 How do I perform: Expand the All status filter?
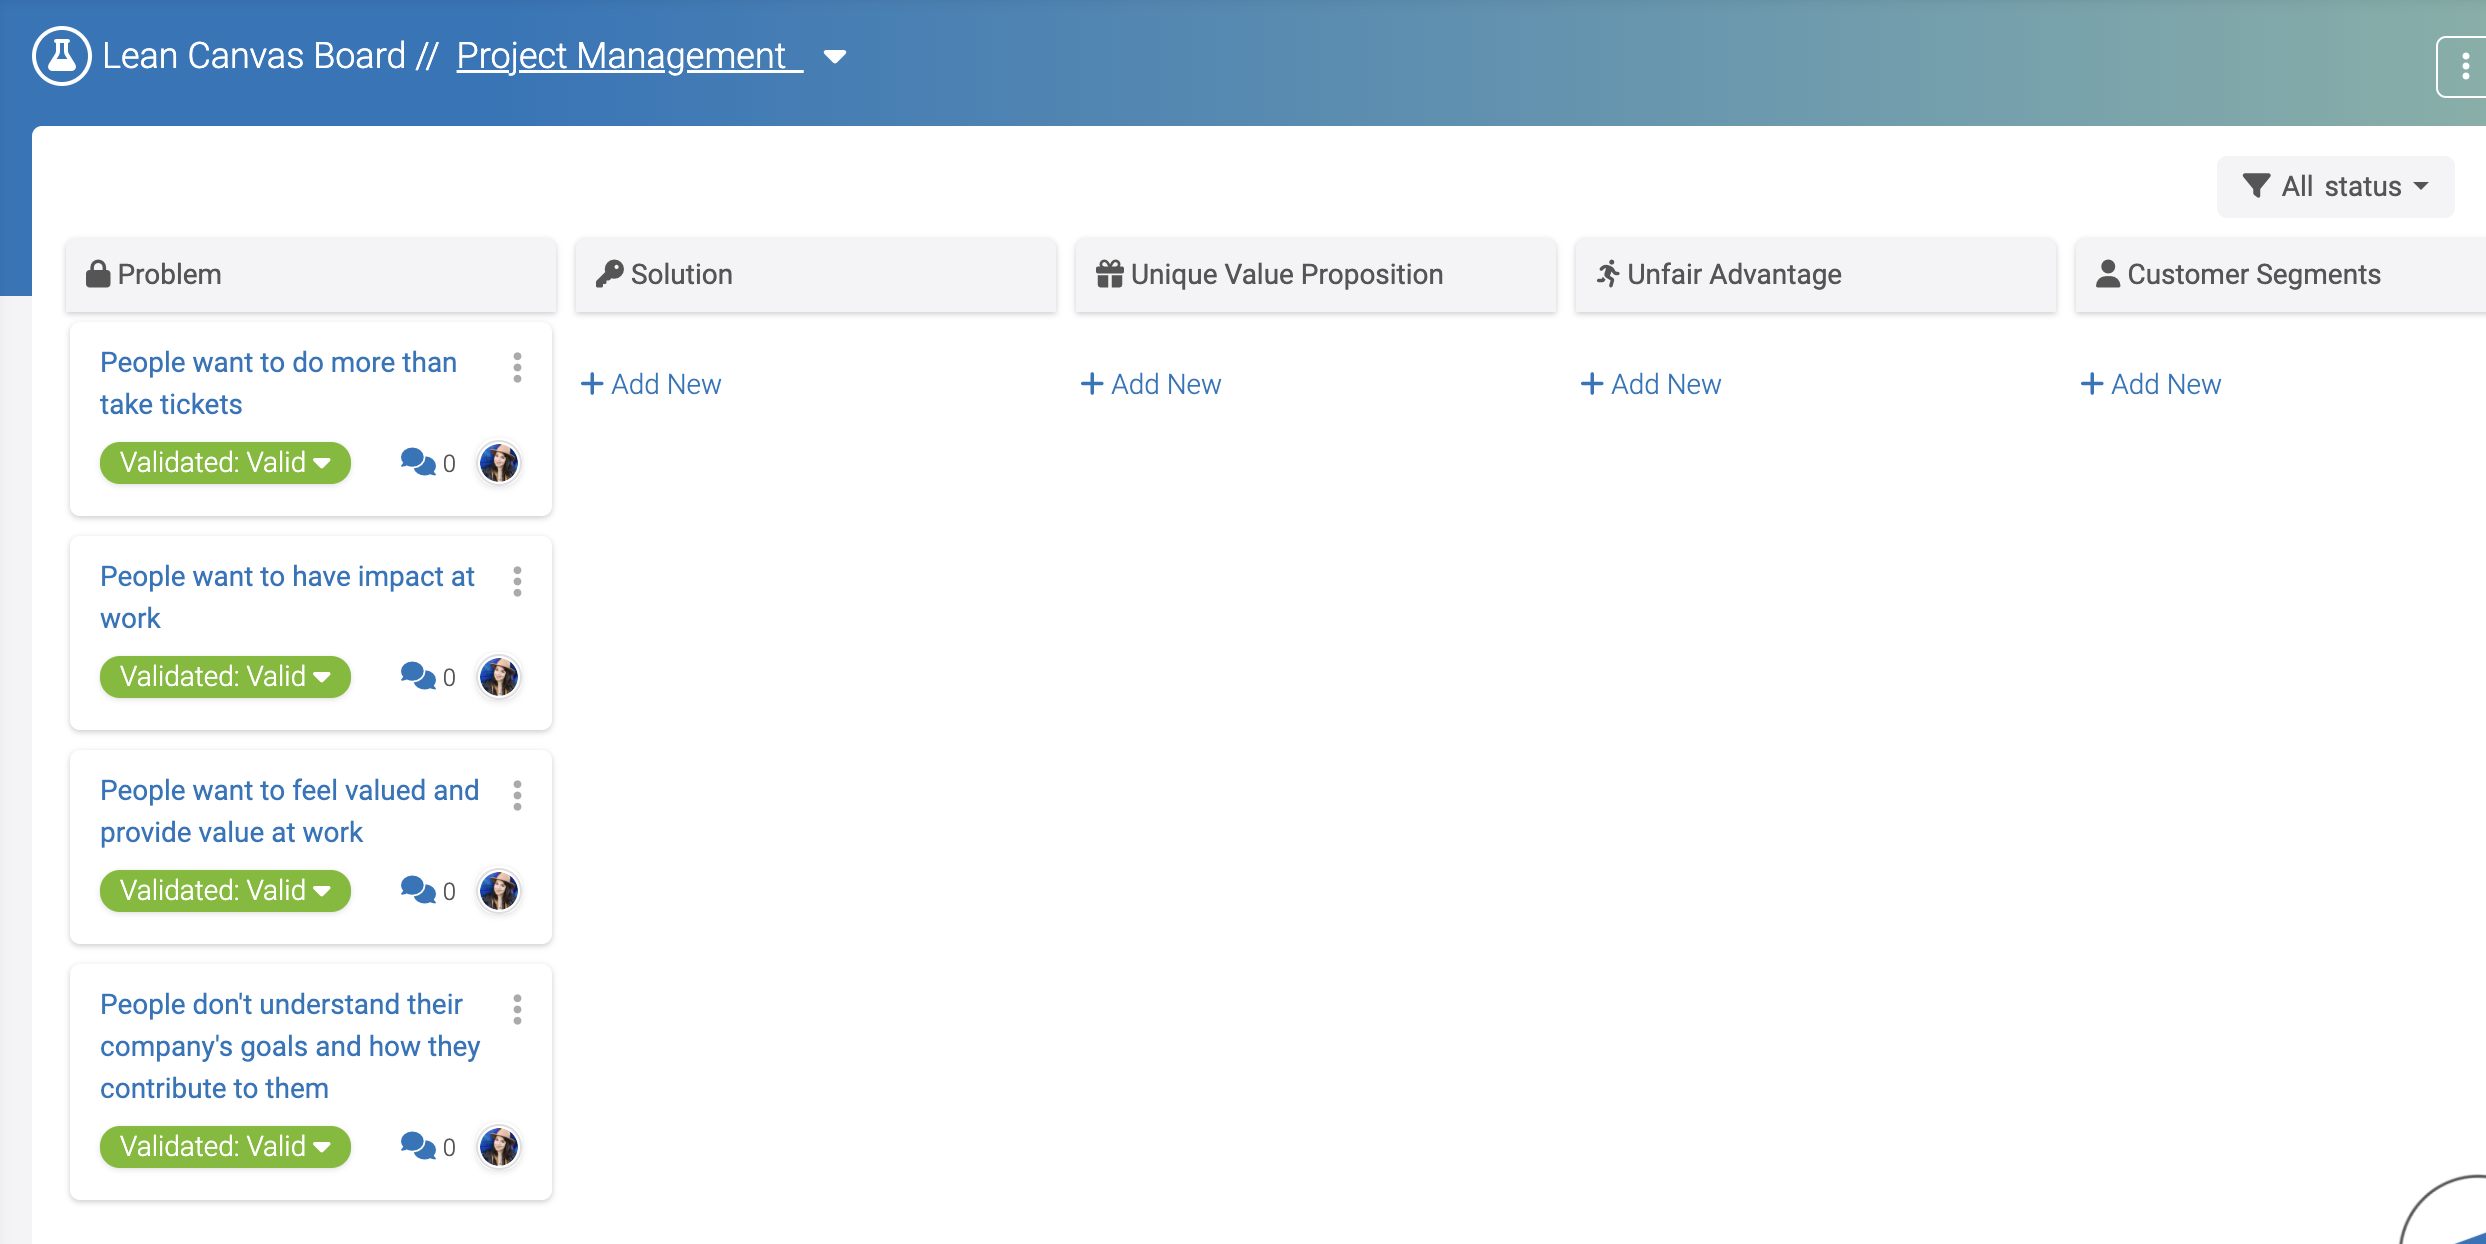coord(2335,187)
